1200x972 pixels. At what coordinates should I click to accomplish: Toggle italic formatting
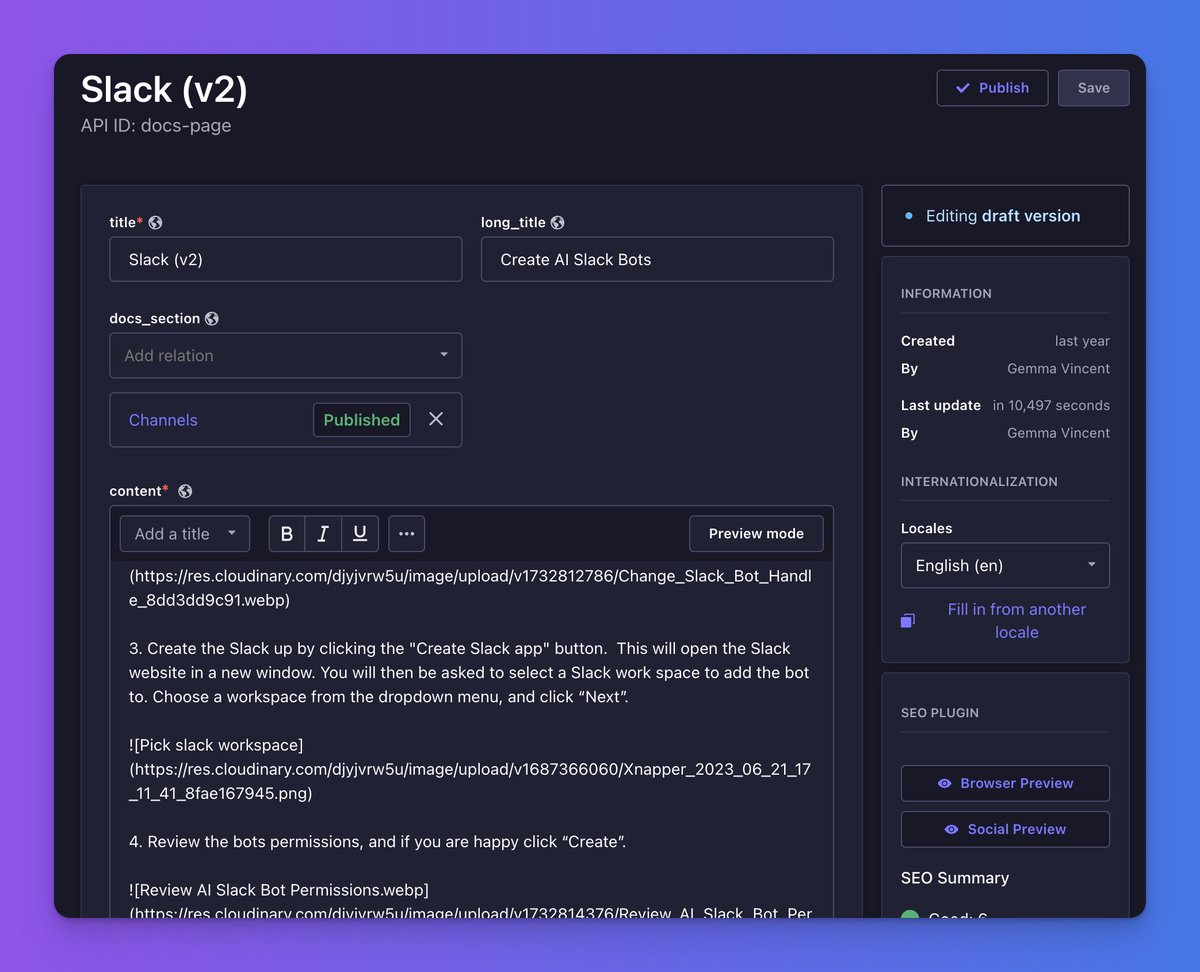[323, 534]
